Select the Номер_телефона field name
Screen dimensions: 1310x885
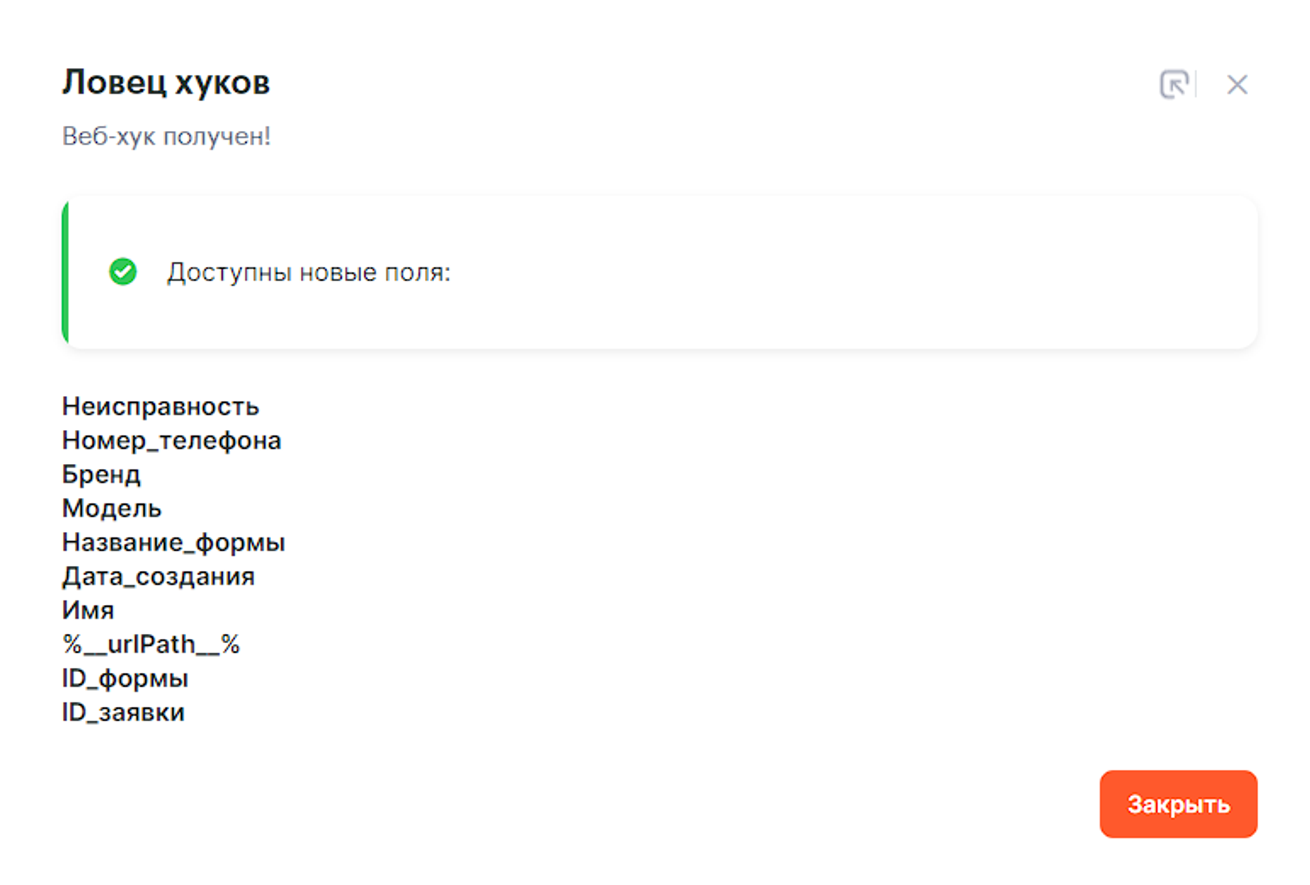pos(171,441)
